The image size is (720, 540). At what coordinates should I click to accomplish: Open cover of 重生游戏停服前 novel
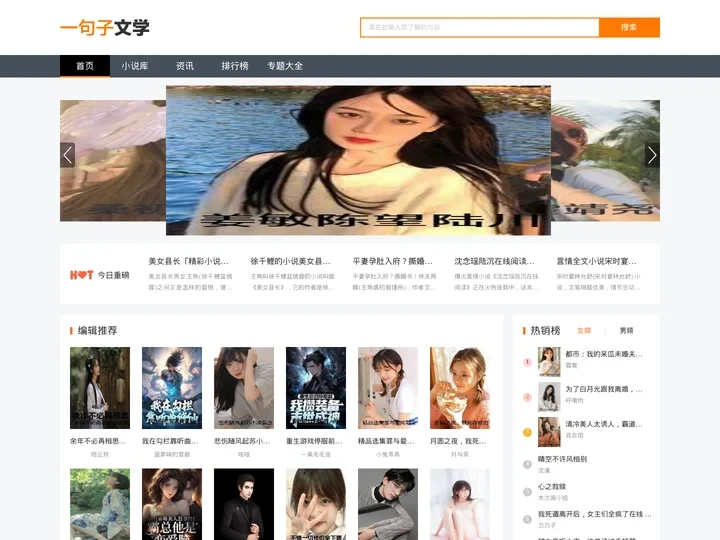click(316, 388)
